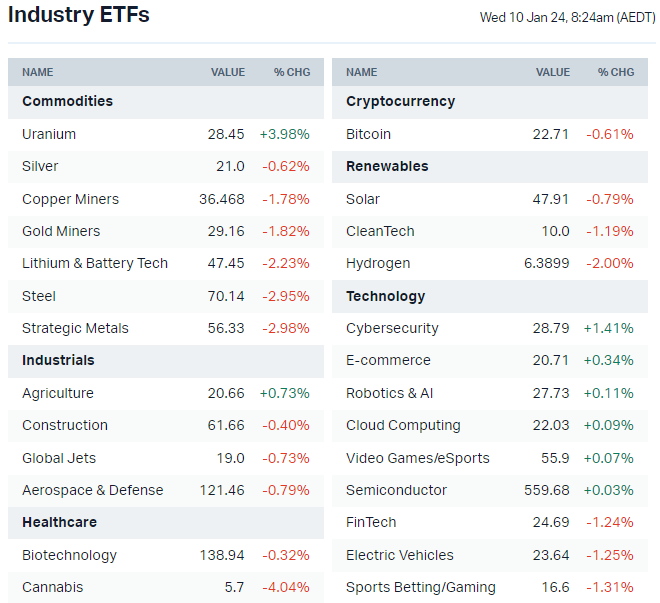This screenshot has height=603, width=660.
Task: Open the Strategic Metals ETF
Action: (x=75, y=328)
